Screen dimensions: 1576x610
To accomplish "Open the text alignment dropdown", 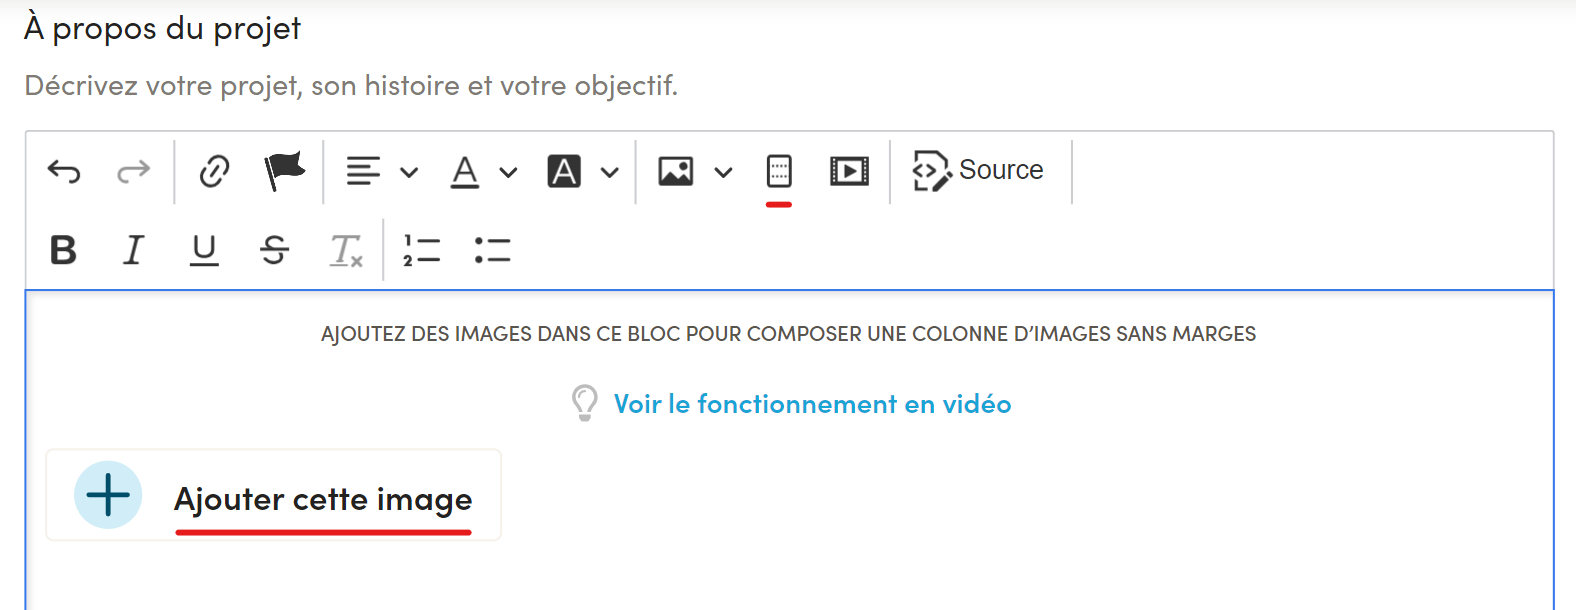I will tap(381, 172).
